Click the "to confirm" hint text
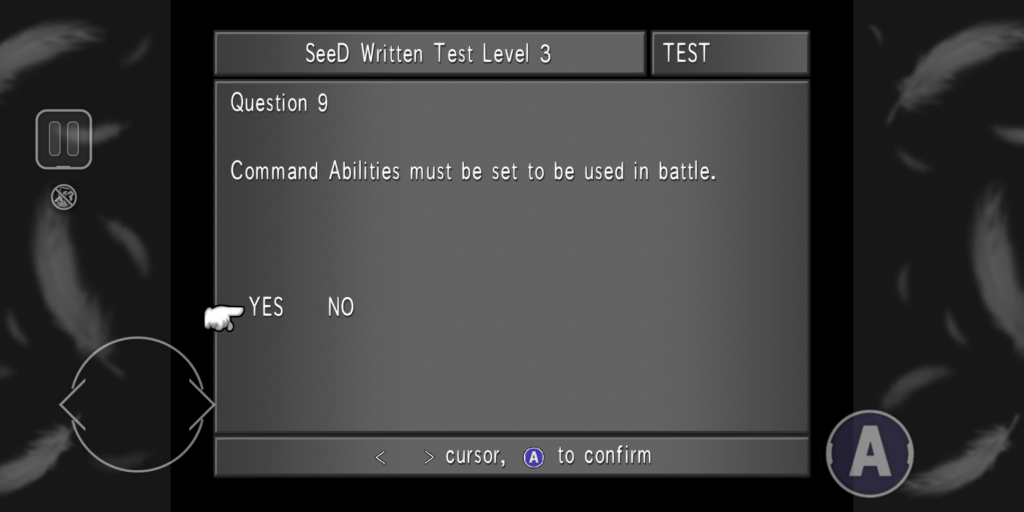The width and height of the screenshot is (1024, 512). point(604,456)
